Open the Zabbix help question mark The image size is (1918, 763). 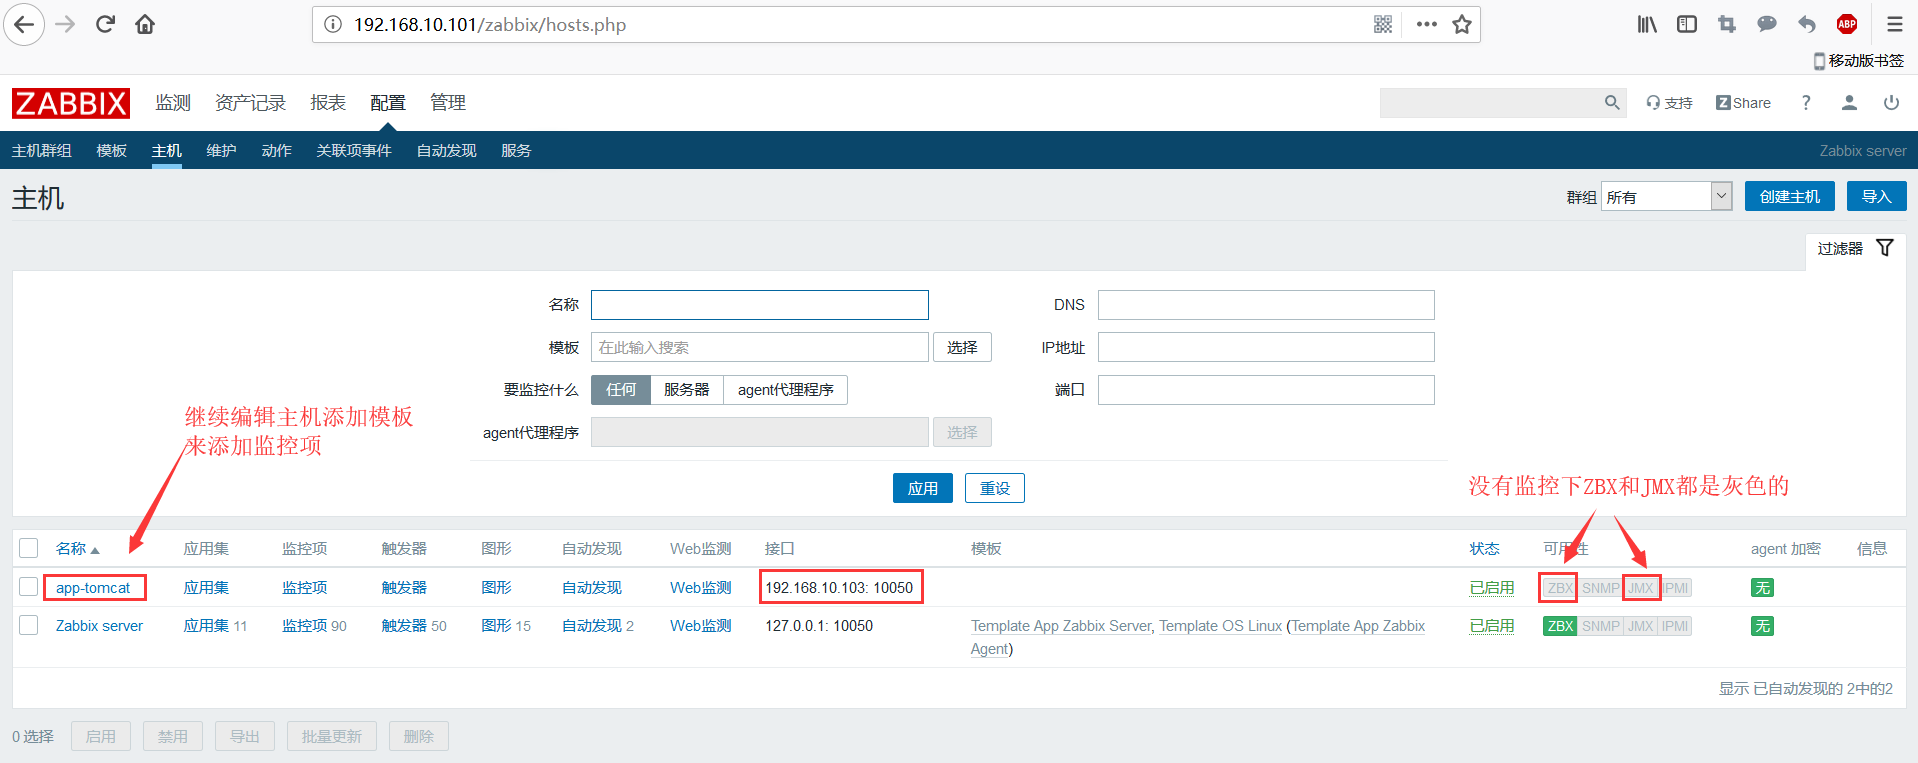pos(1806,102)
